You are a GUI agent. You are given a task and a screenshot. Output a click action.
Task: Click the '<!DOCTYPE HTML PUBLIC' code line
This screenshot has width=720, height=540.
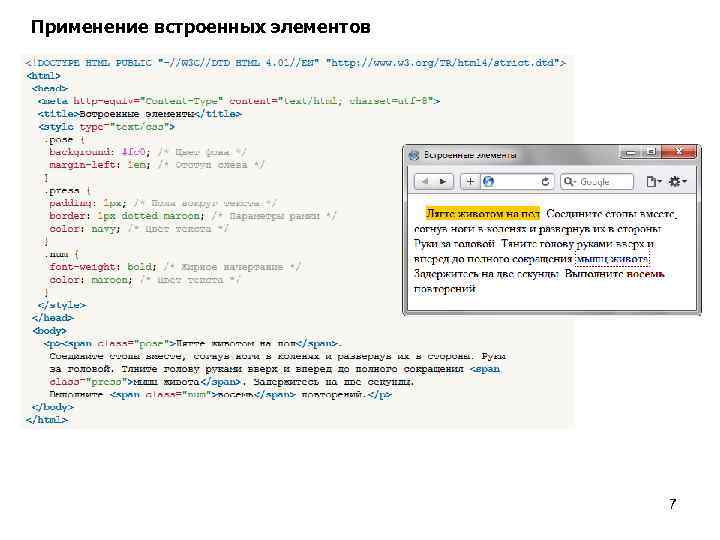coord(296,63)
